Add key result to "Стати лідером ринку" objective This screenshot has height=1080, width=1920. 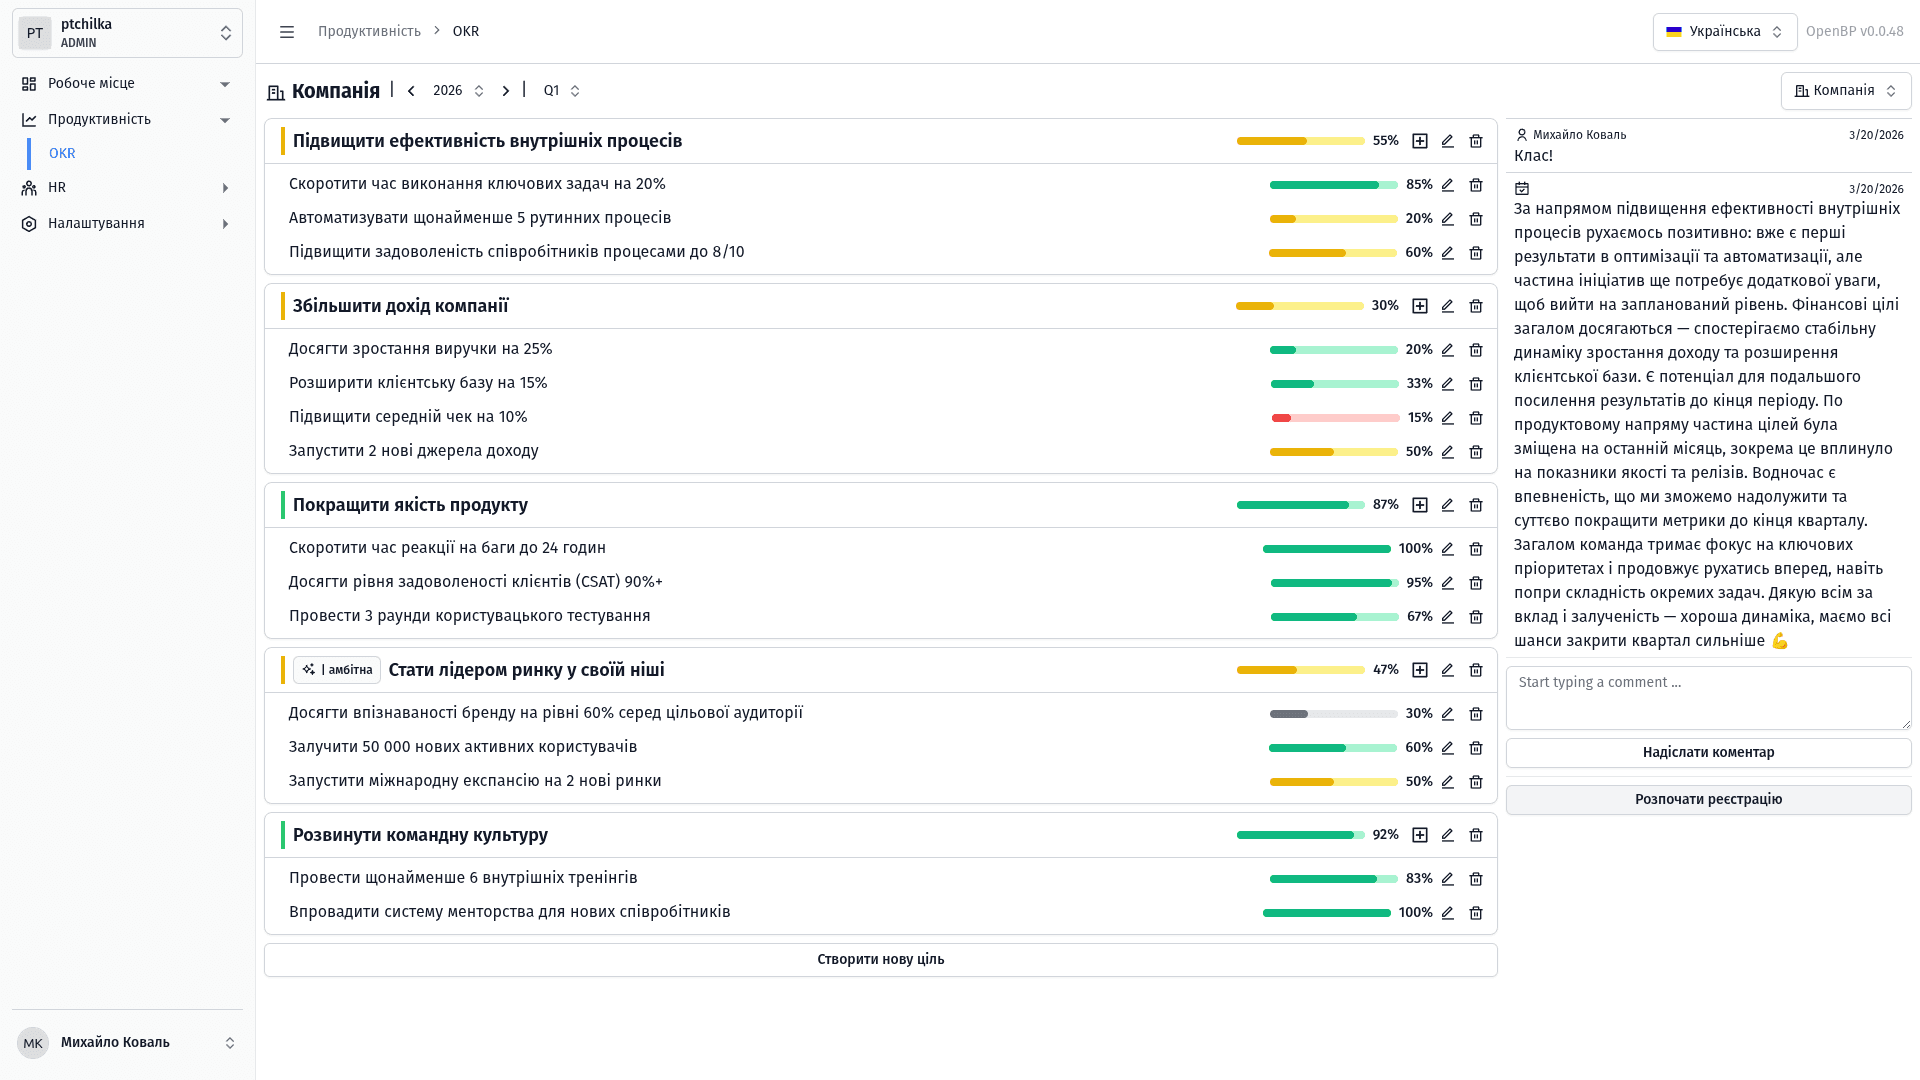1419,670
